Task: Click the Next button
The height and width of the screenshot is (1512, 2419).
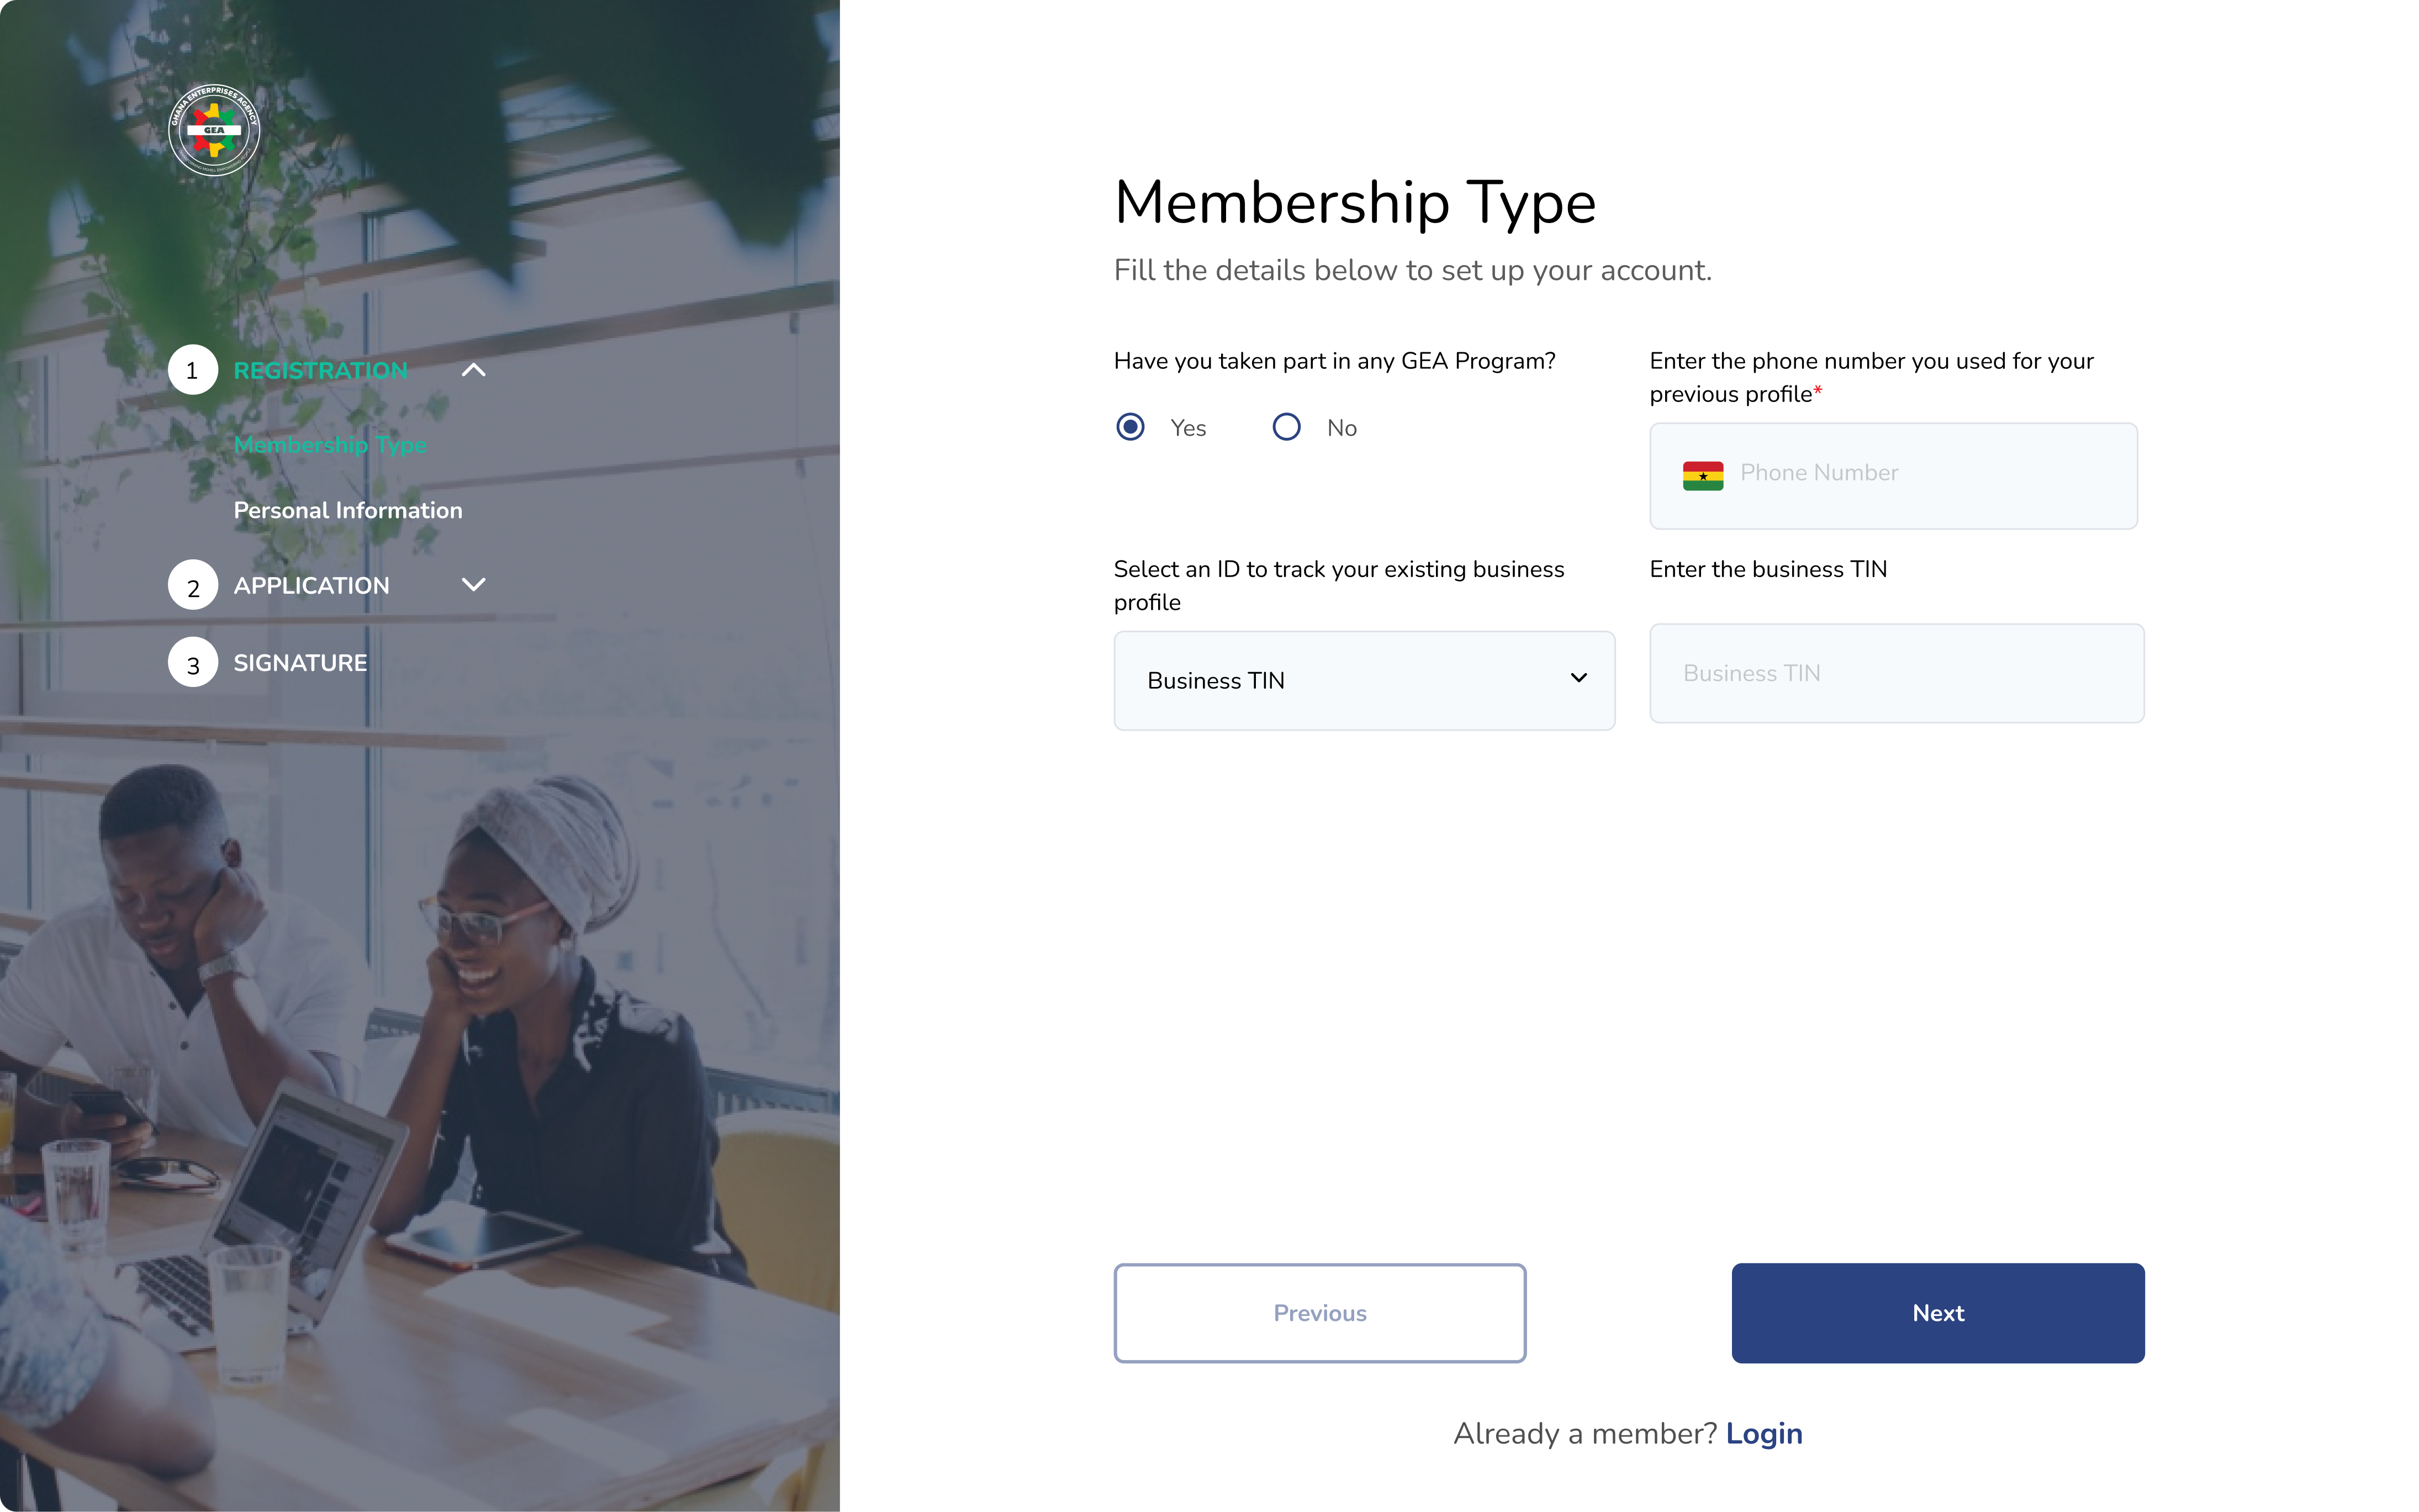Action: click(1937, 1313)
